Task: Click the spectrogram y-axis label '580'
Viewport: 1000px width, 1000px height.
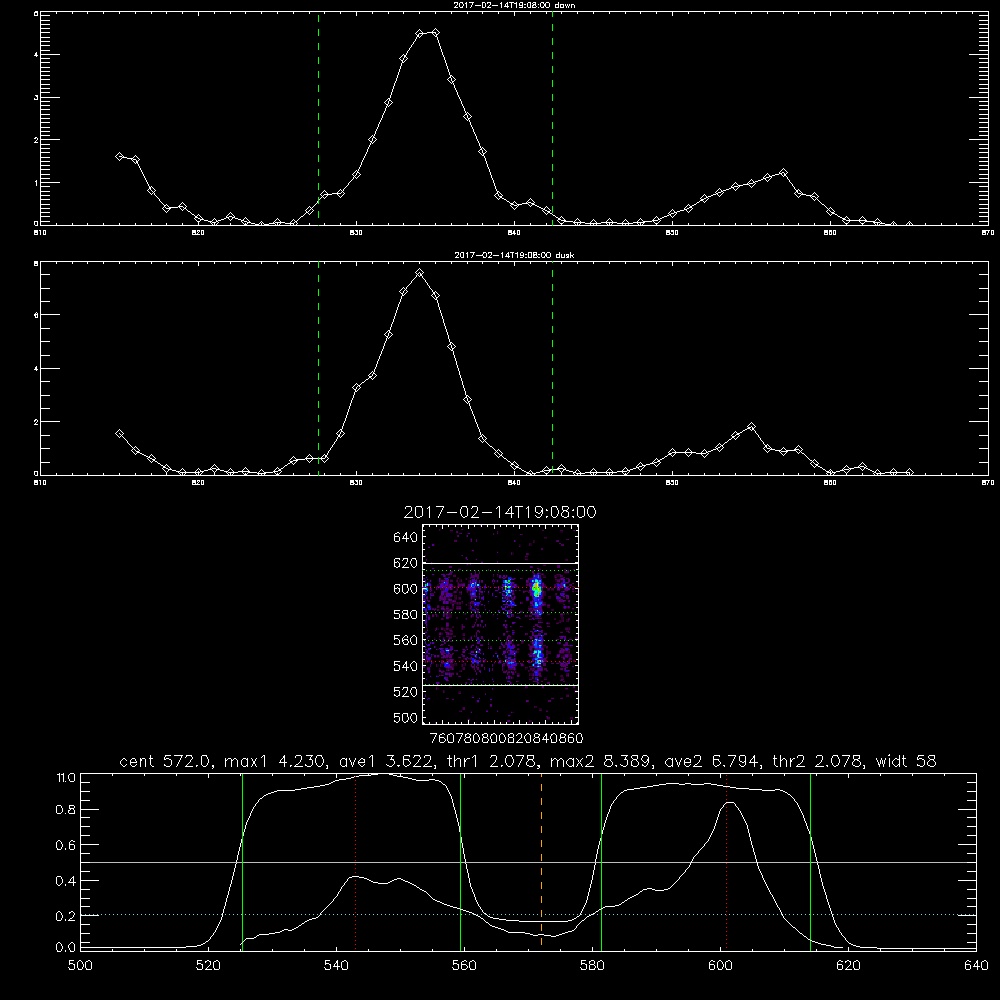Action: (x=405, y=615)
